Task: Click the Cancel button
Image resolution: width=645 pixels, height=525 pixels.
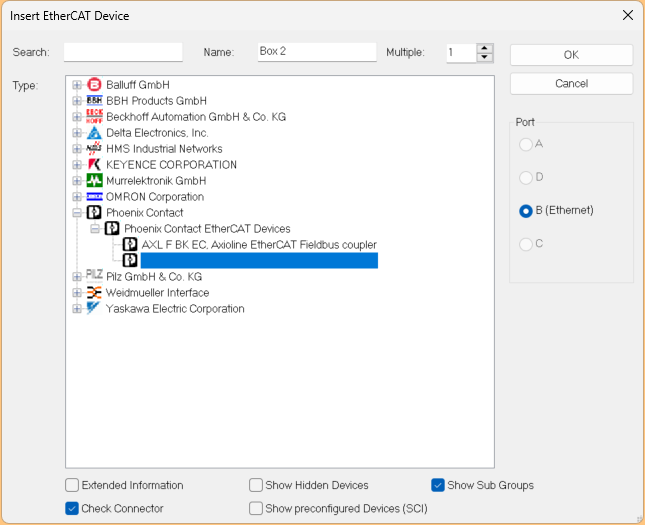Action: 571,84
